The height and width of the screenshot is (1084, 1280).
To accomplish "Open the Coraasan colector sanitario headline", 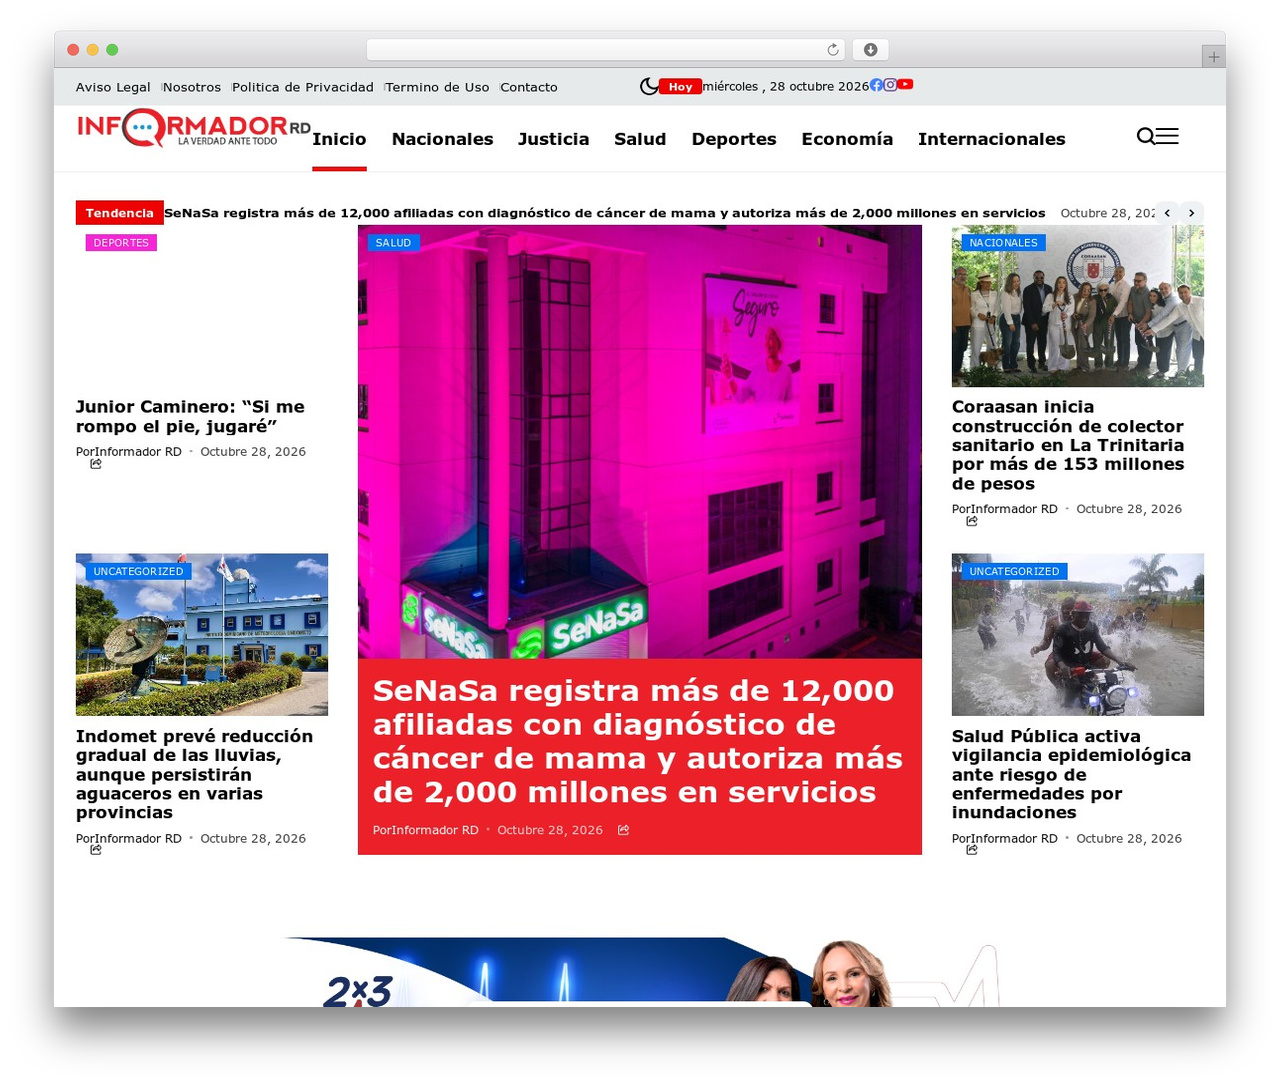I will (x=1068, y=445).
